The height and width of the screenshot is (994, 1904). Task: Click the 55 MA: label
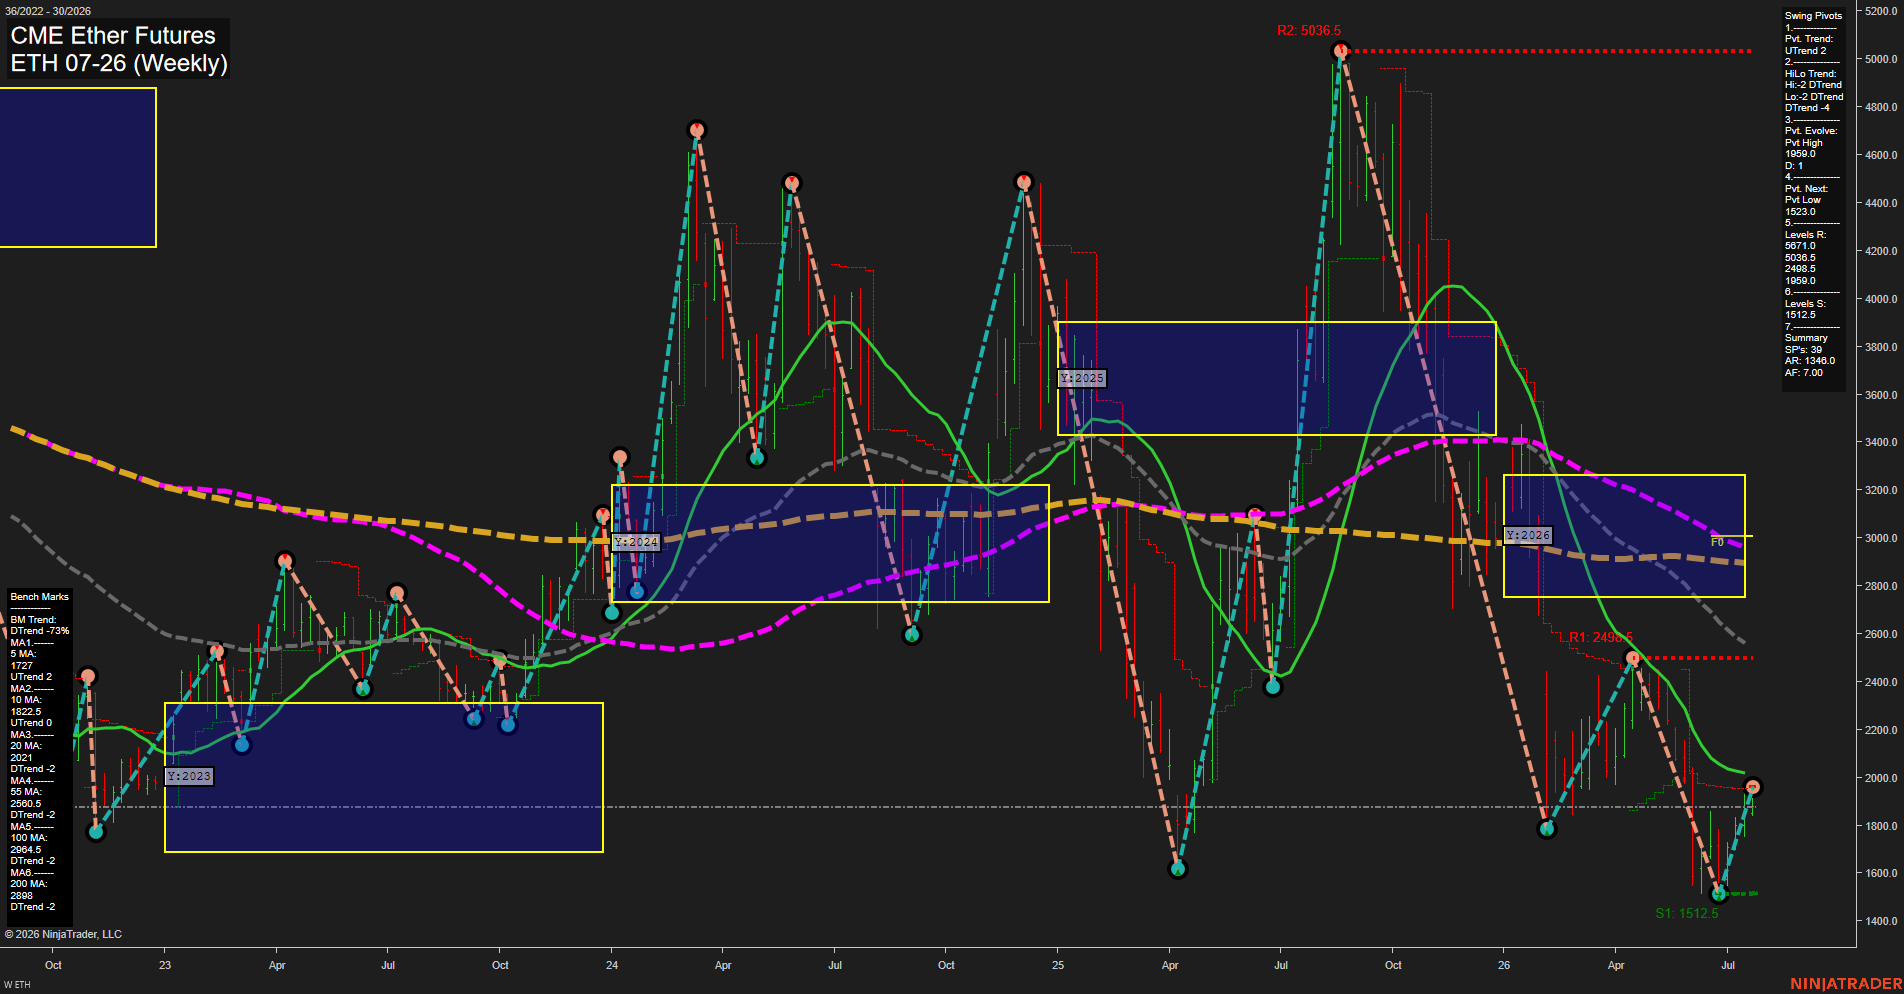(x=26, y=792)
